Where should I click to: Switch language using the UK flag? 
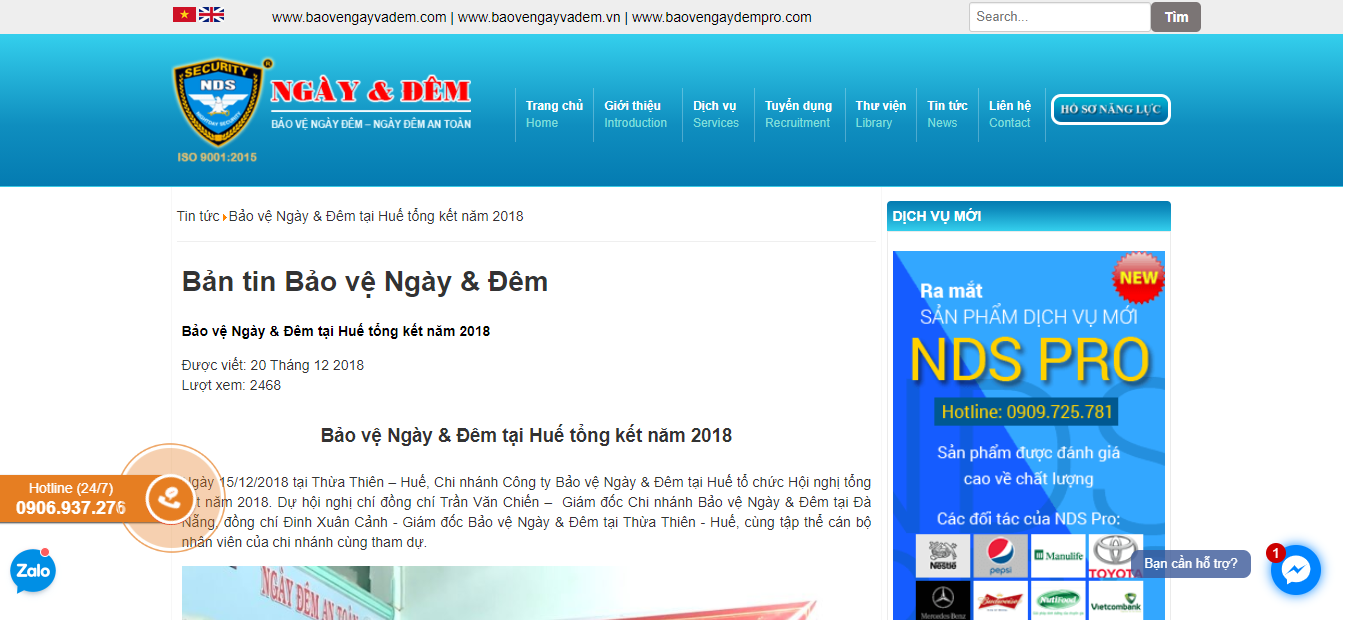(211, 14)
